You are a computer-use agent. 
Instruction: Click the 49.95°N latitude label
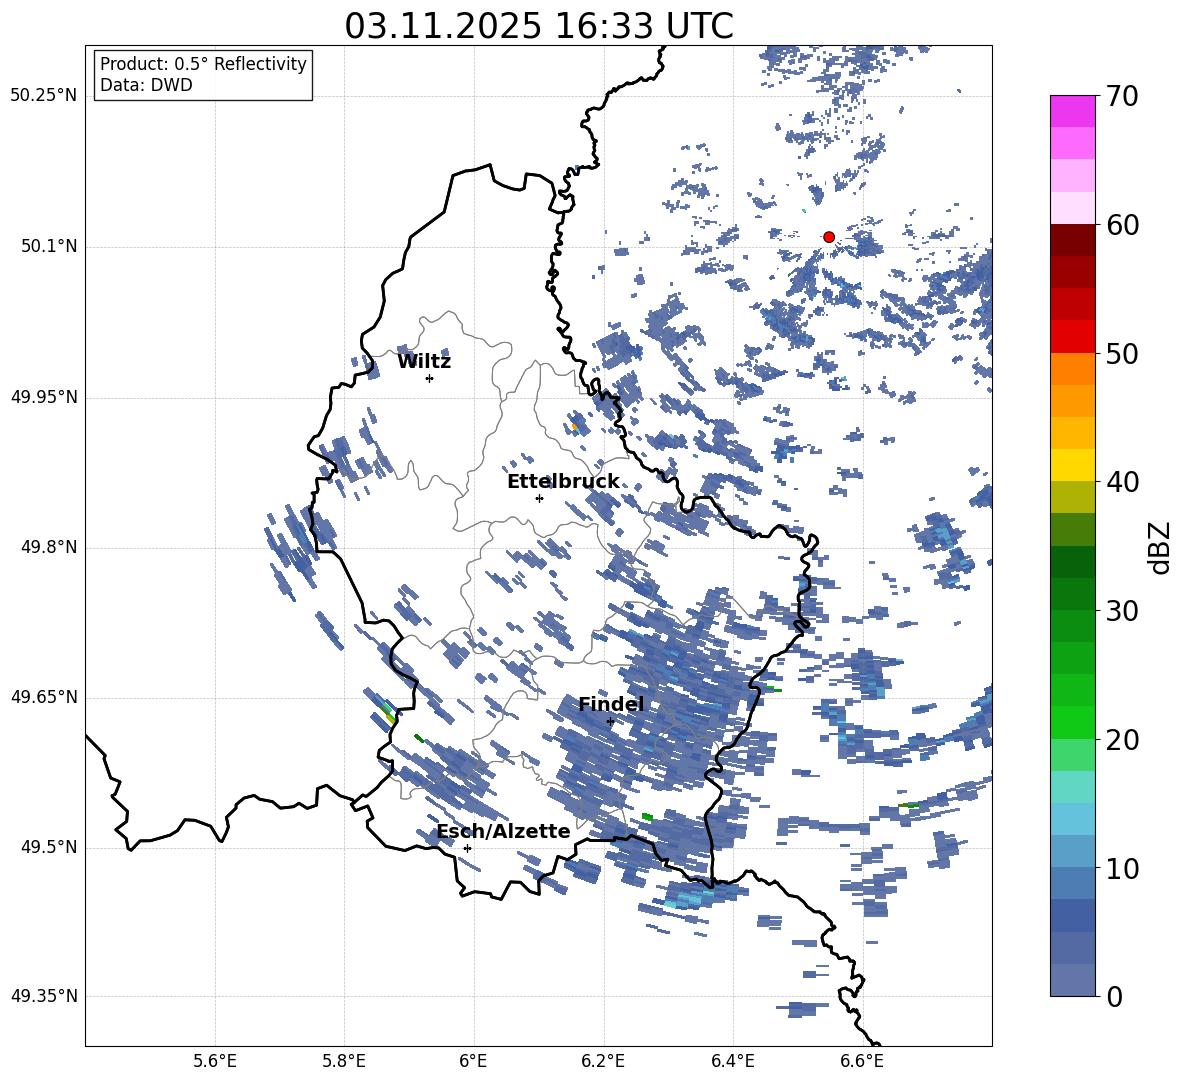[x=44, y=397]
